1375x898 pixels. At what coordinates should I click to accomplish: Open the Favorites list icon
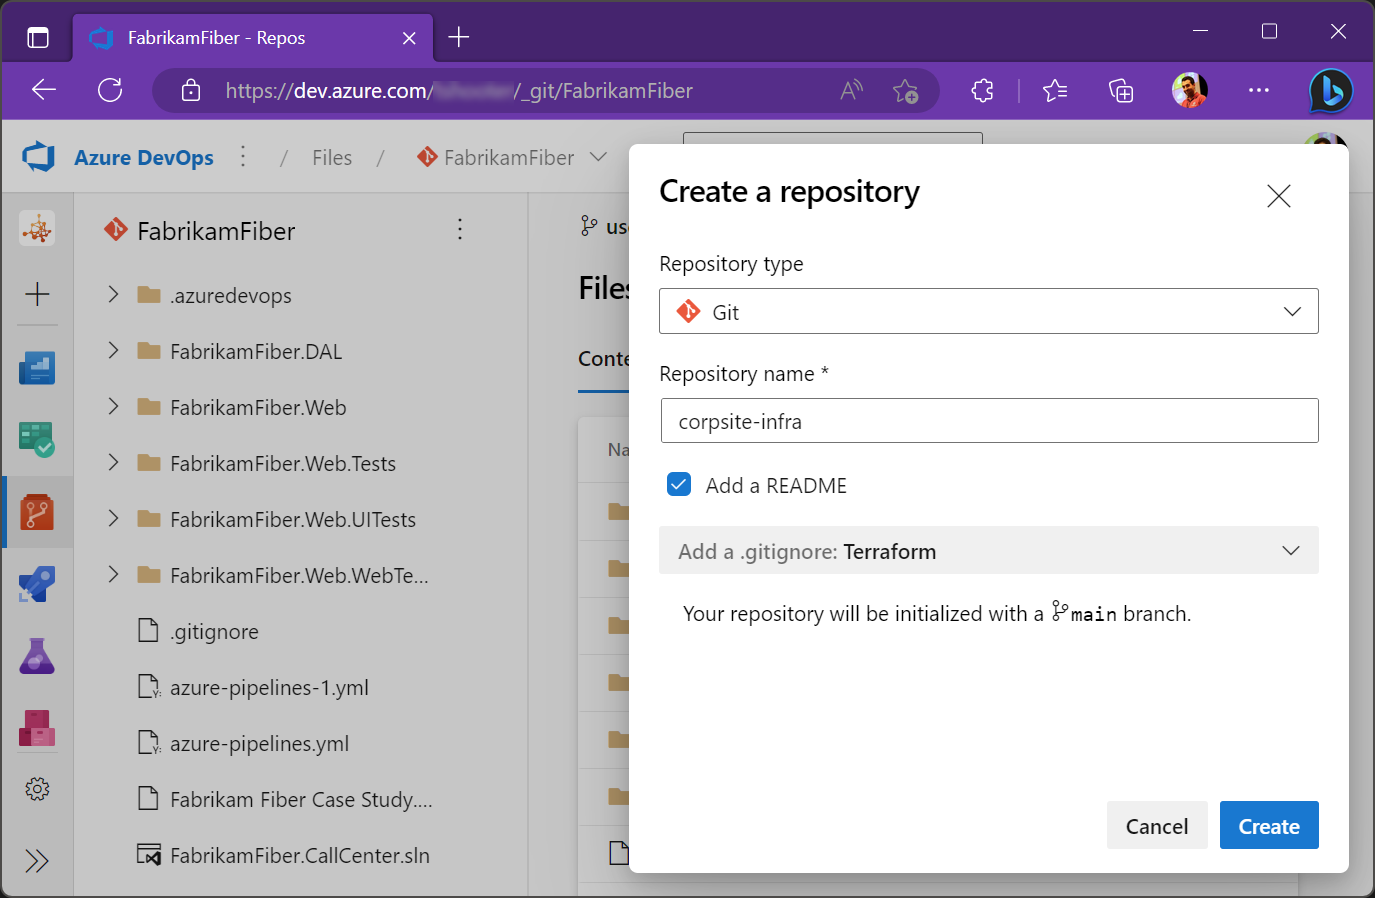tap(1055, 91)
